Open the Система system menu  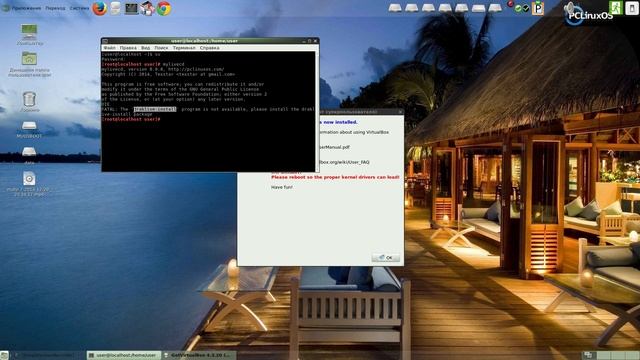pos(79,8)
